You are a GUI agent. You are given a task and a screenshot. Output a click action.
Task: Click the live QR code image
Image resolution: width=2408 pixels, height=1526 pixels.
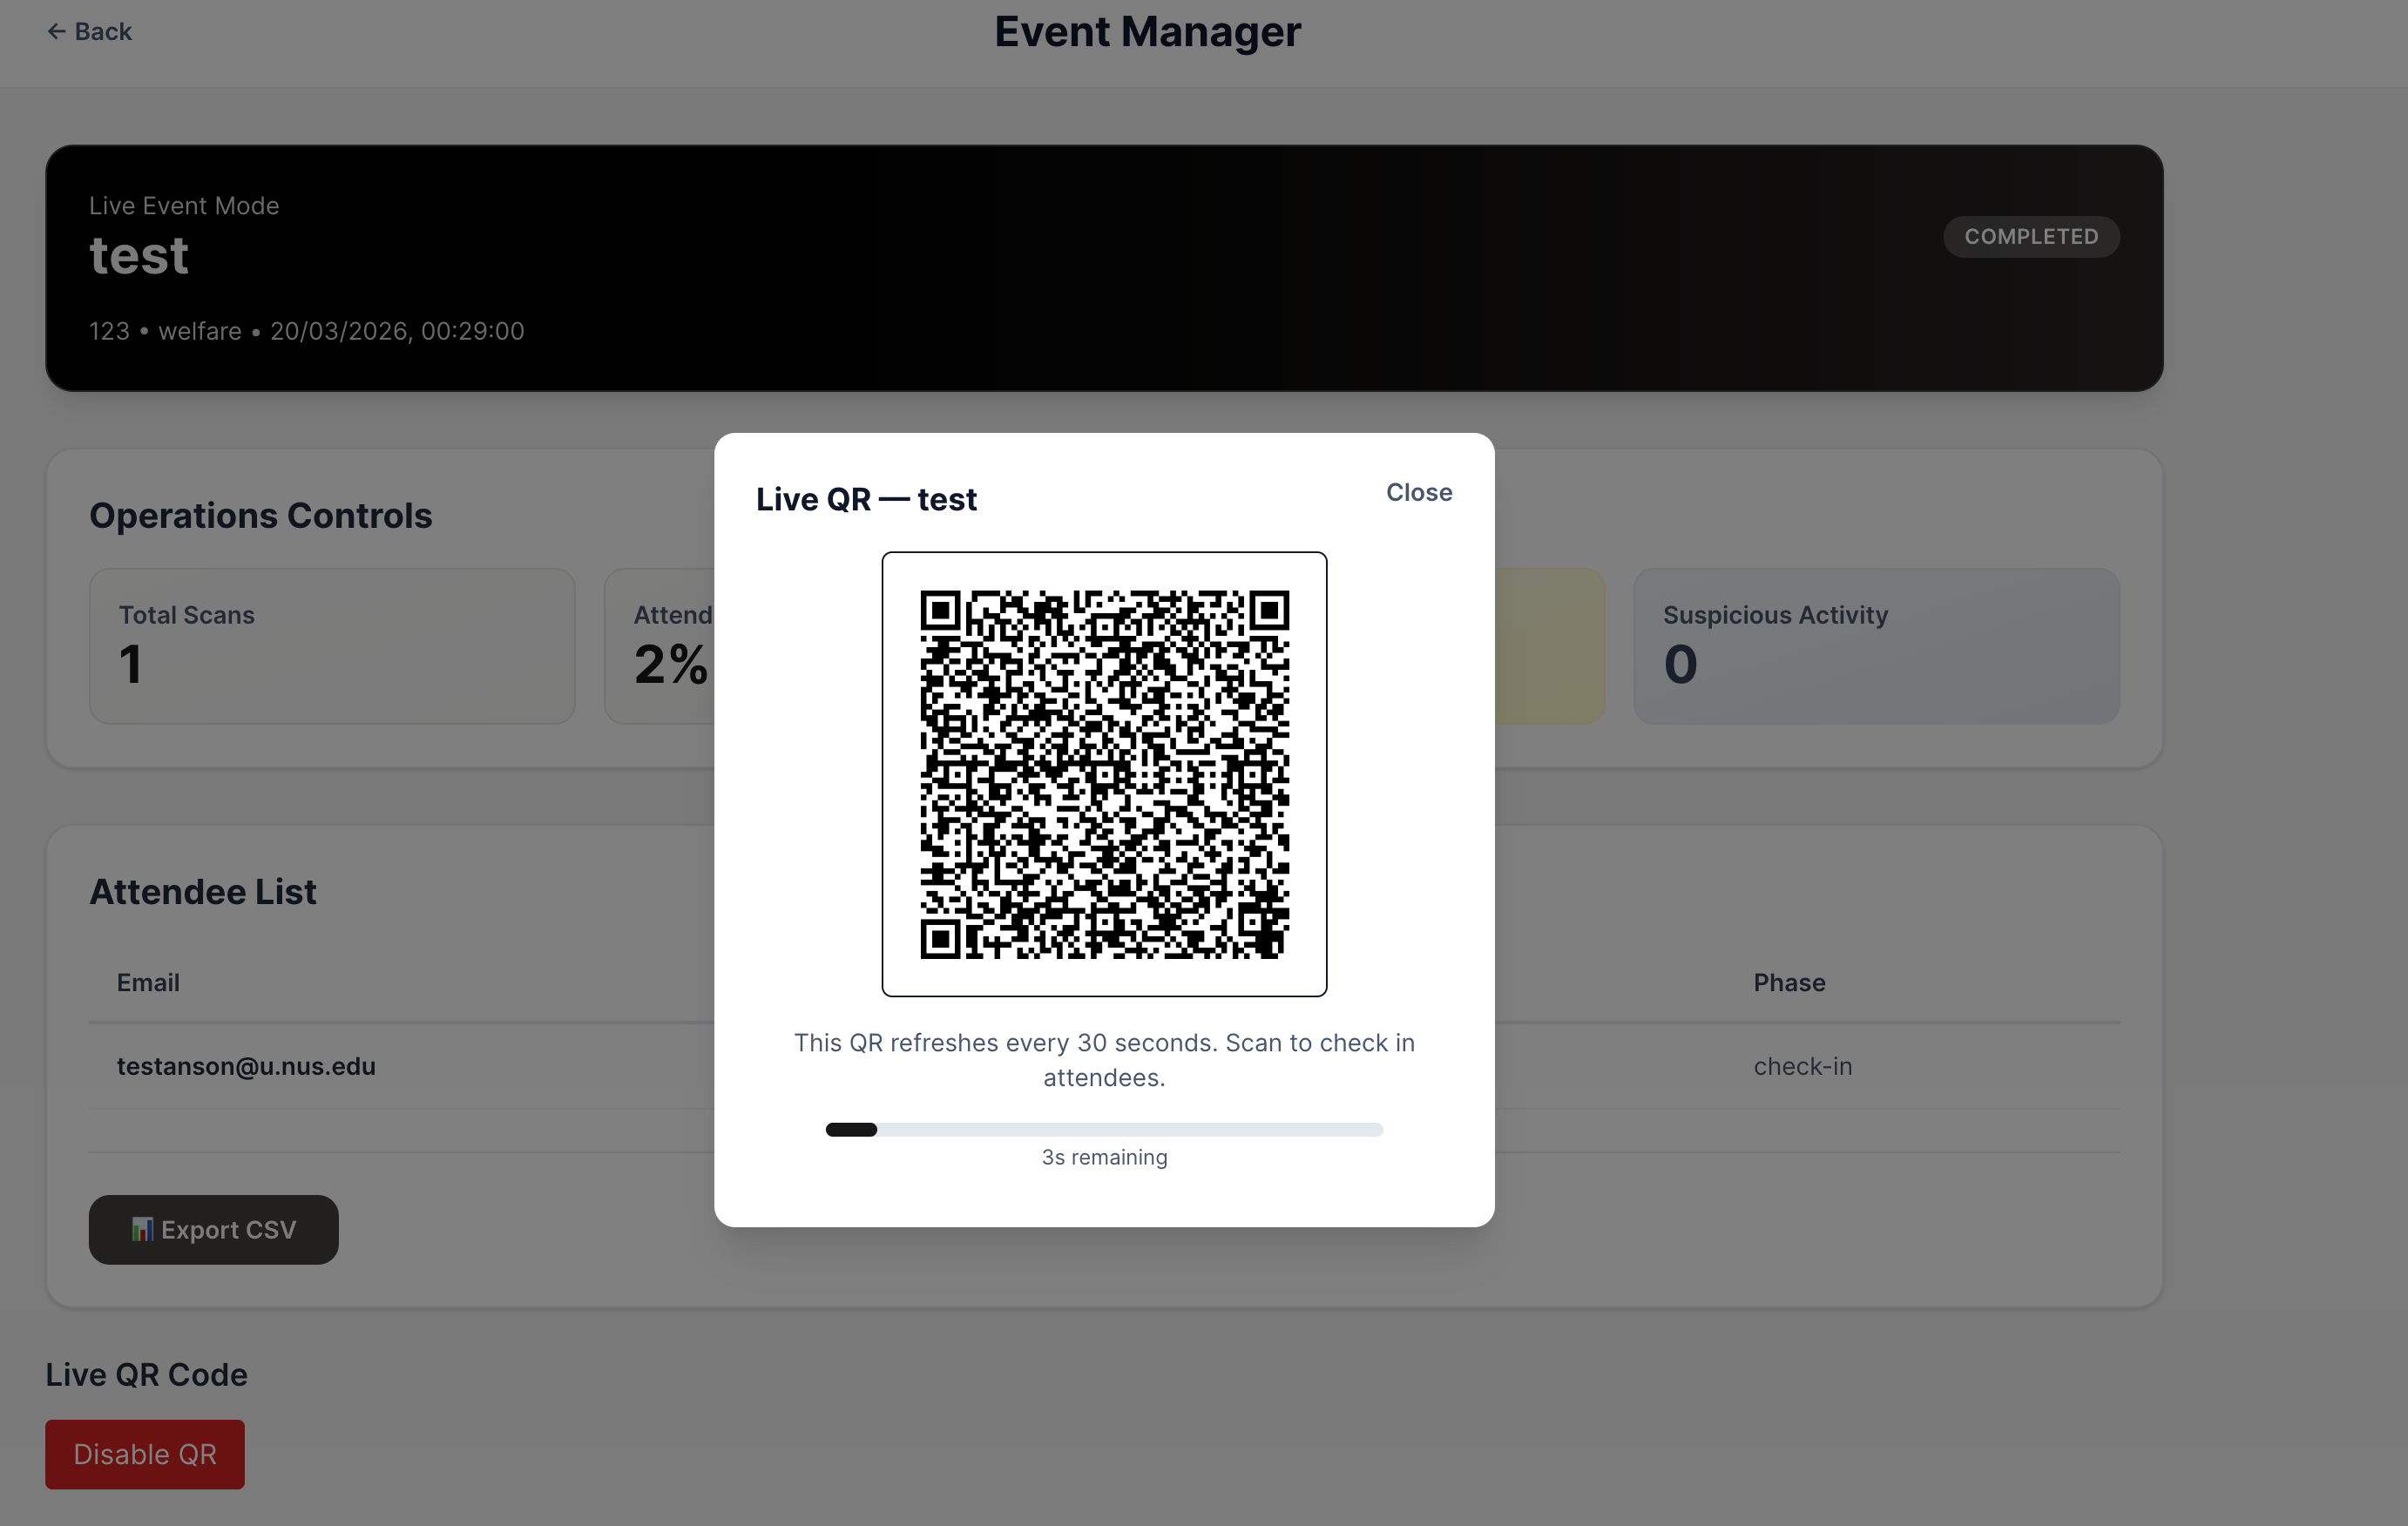[1104, 774]
